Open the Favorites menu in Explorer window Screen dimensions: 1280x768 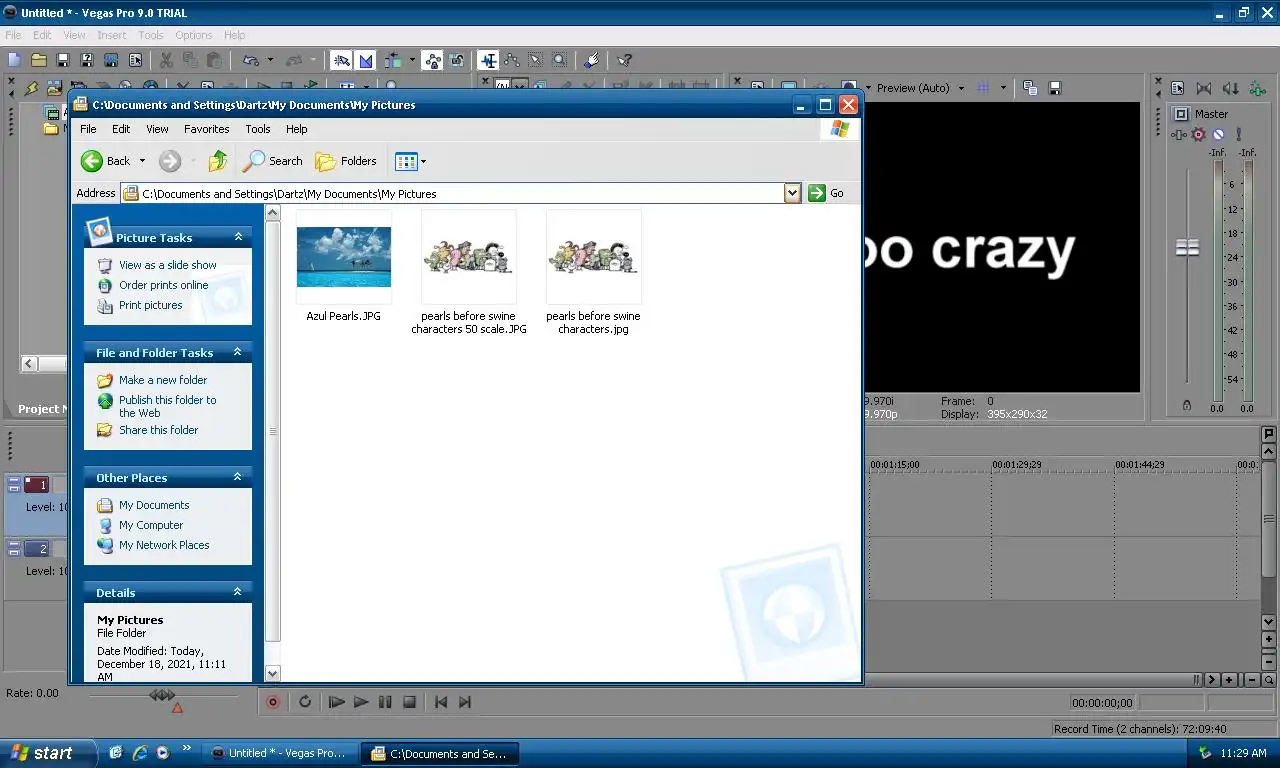tap(206, 129)
